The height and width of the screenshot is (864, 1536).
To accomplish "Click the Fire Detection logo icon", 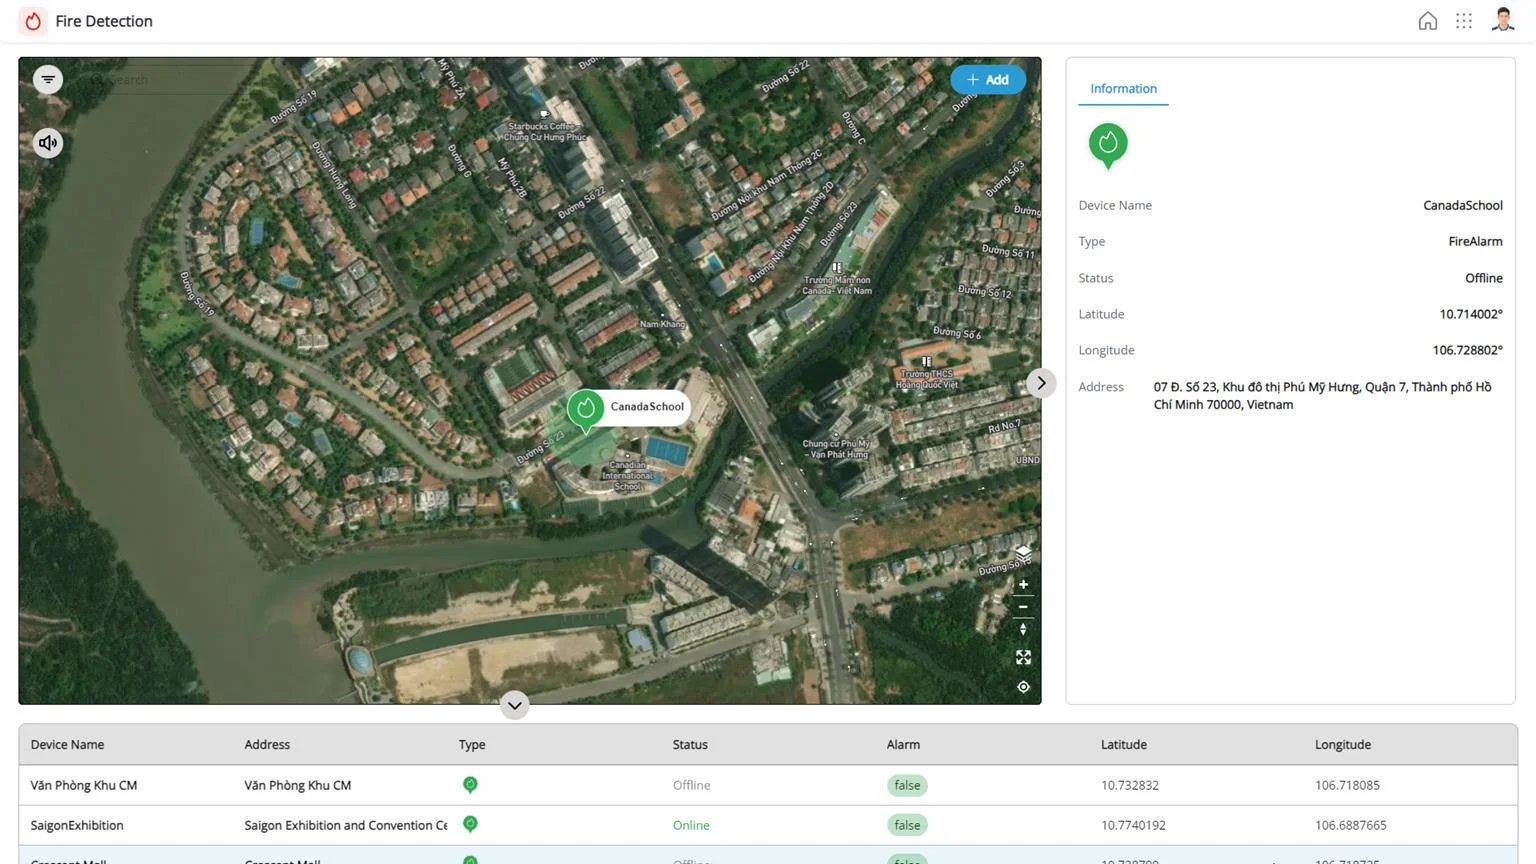I will pos(33,21).
